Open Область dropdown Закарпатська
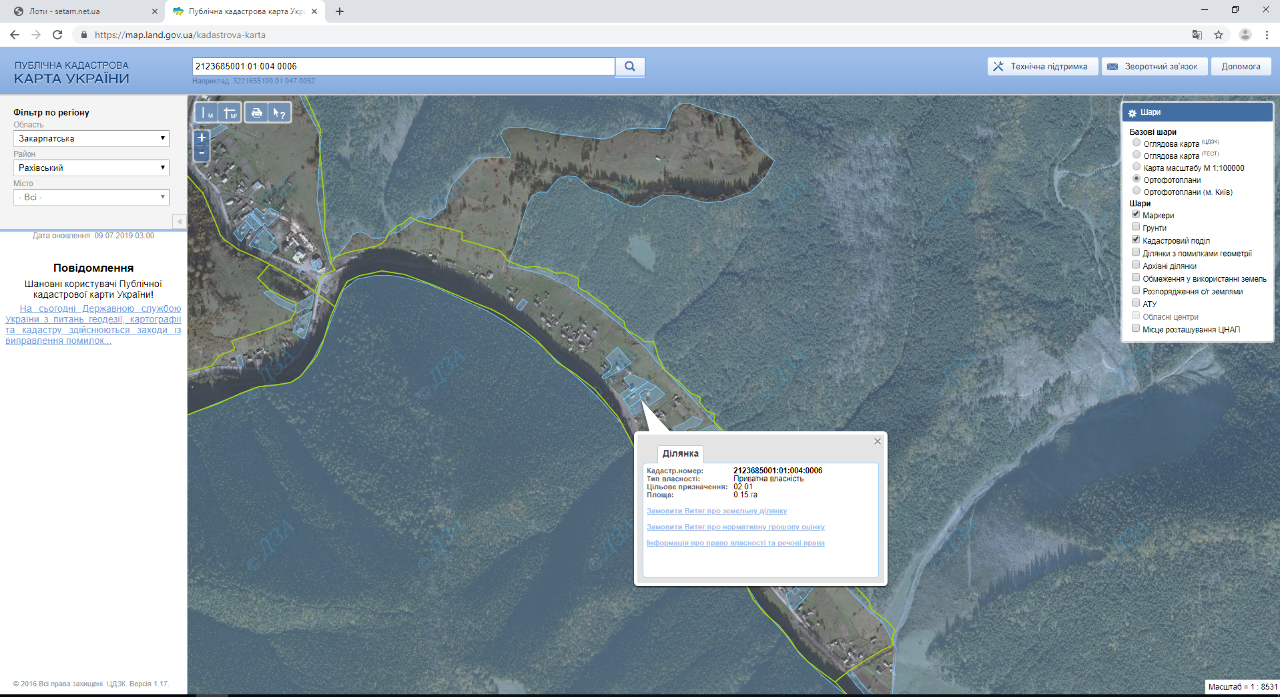The width and height of the screenshot is (1280, 697). [91, 139]
